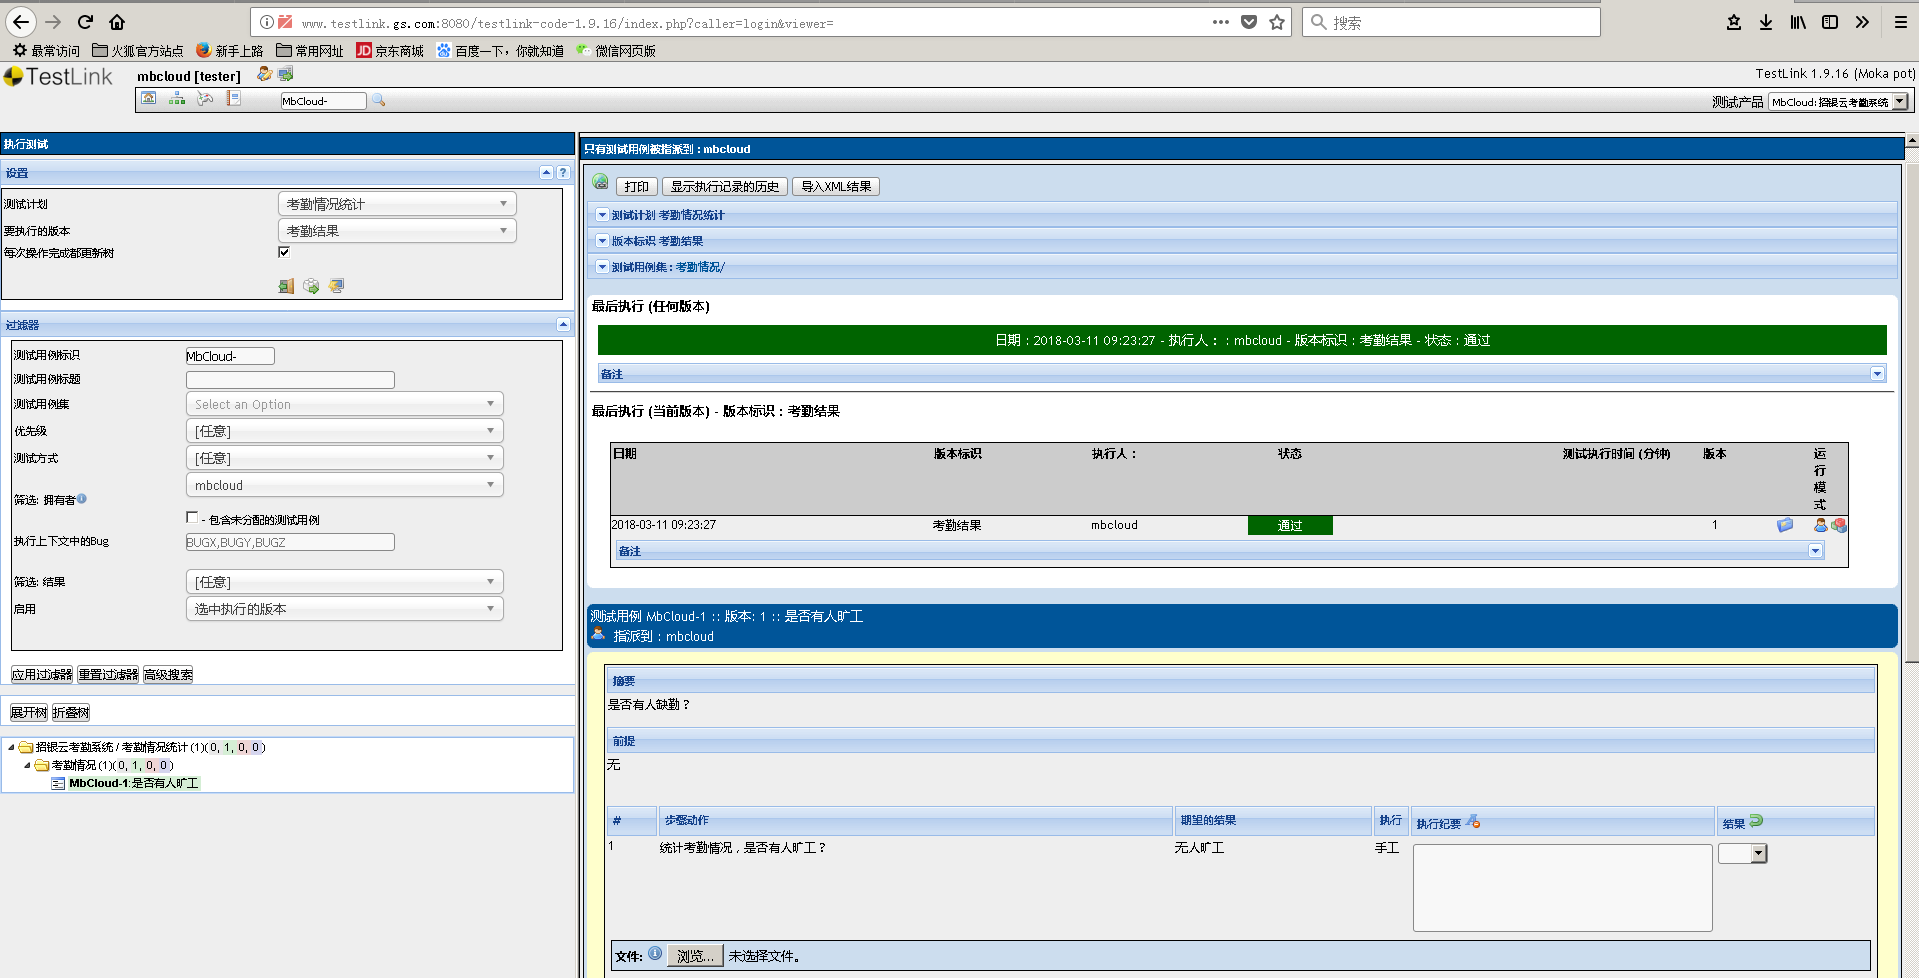Expand the 版本标识 考勤结果 section
This screenshot has height=978, width=1919.
point(602,241)
